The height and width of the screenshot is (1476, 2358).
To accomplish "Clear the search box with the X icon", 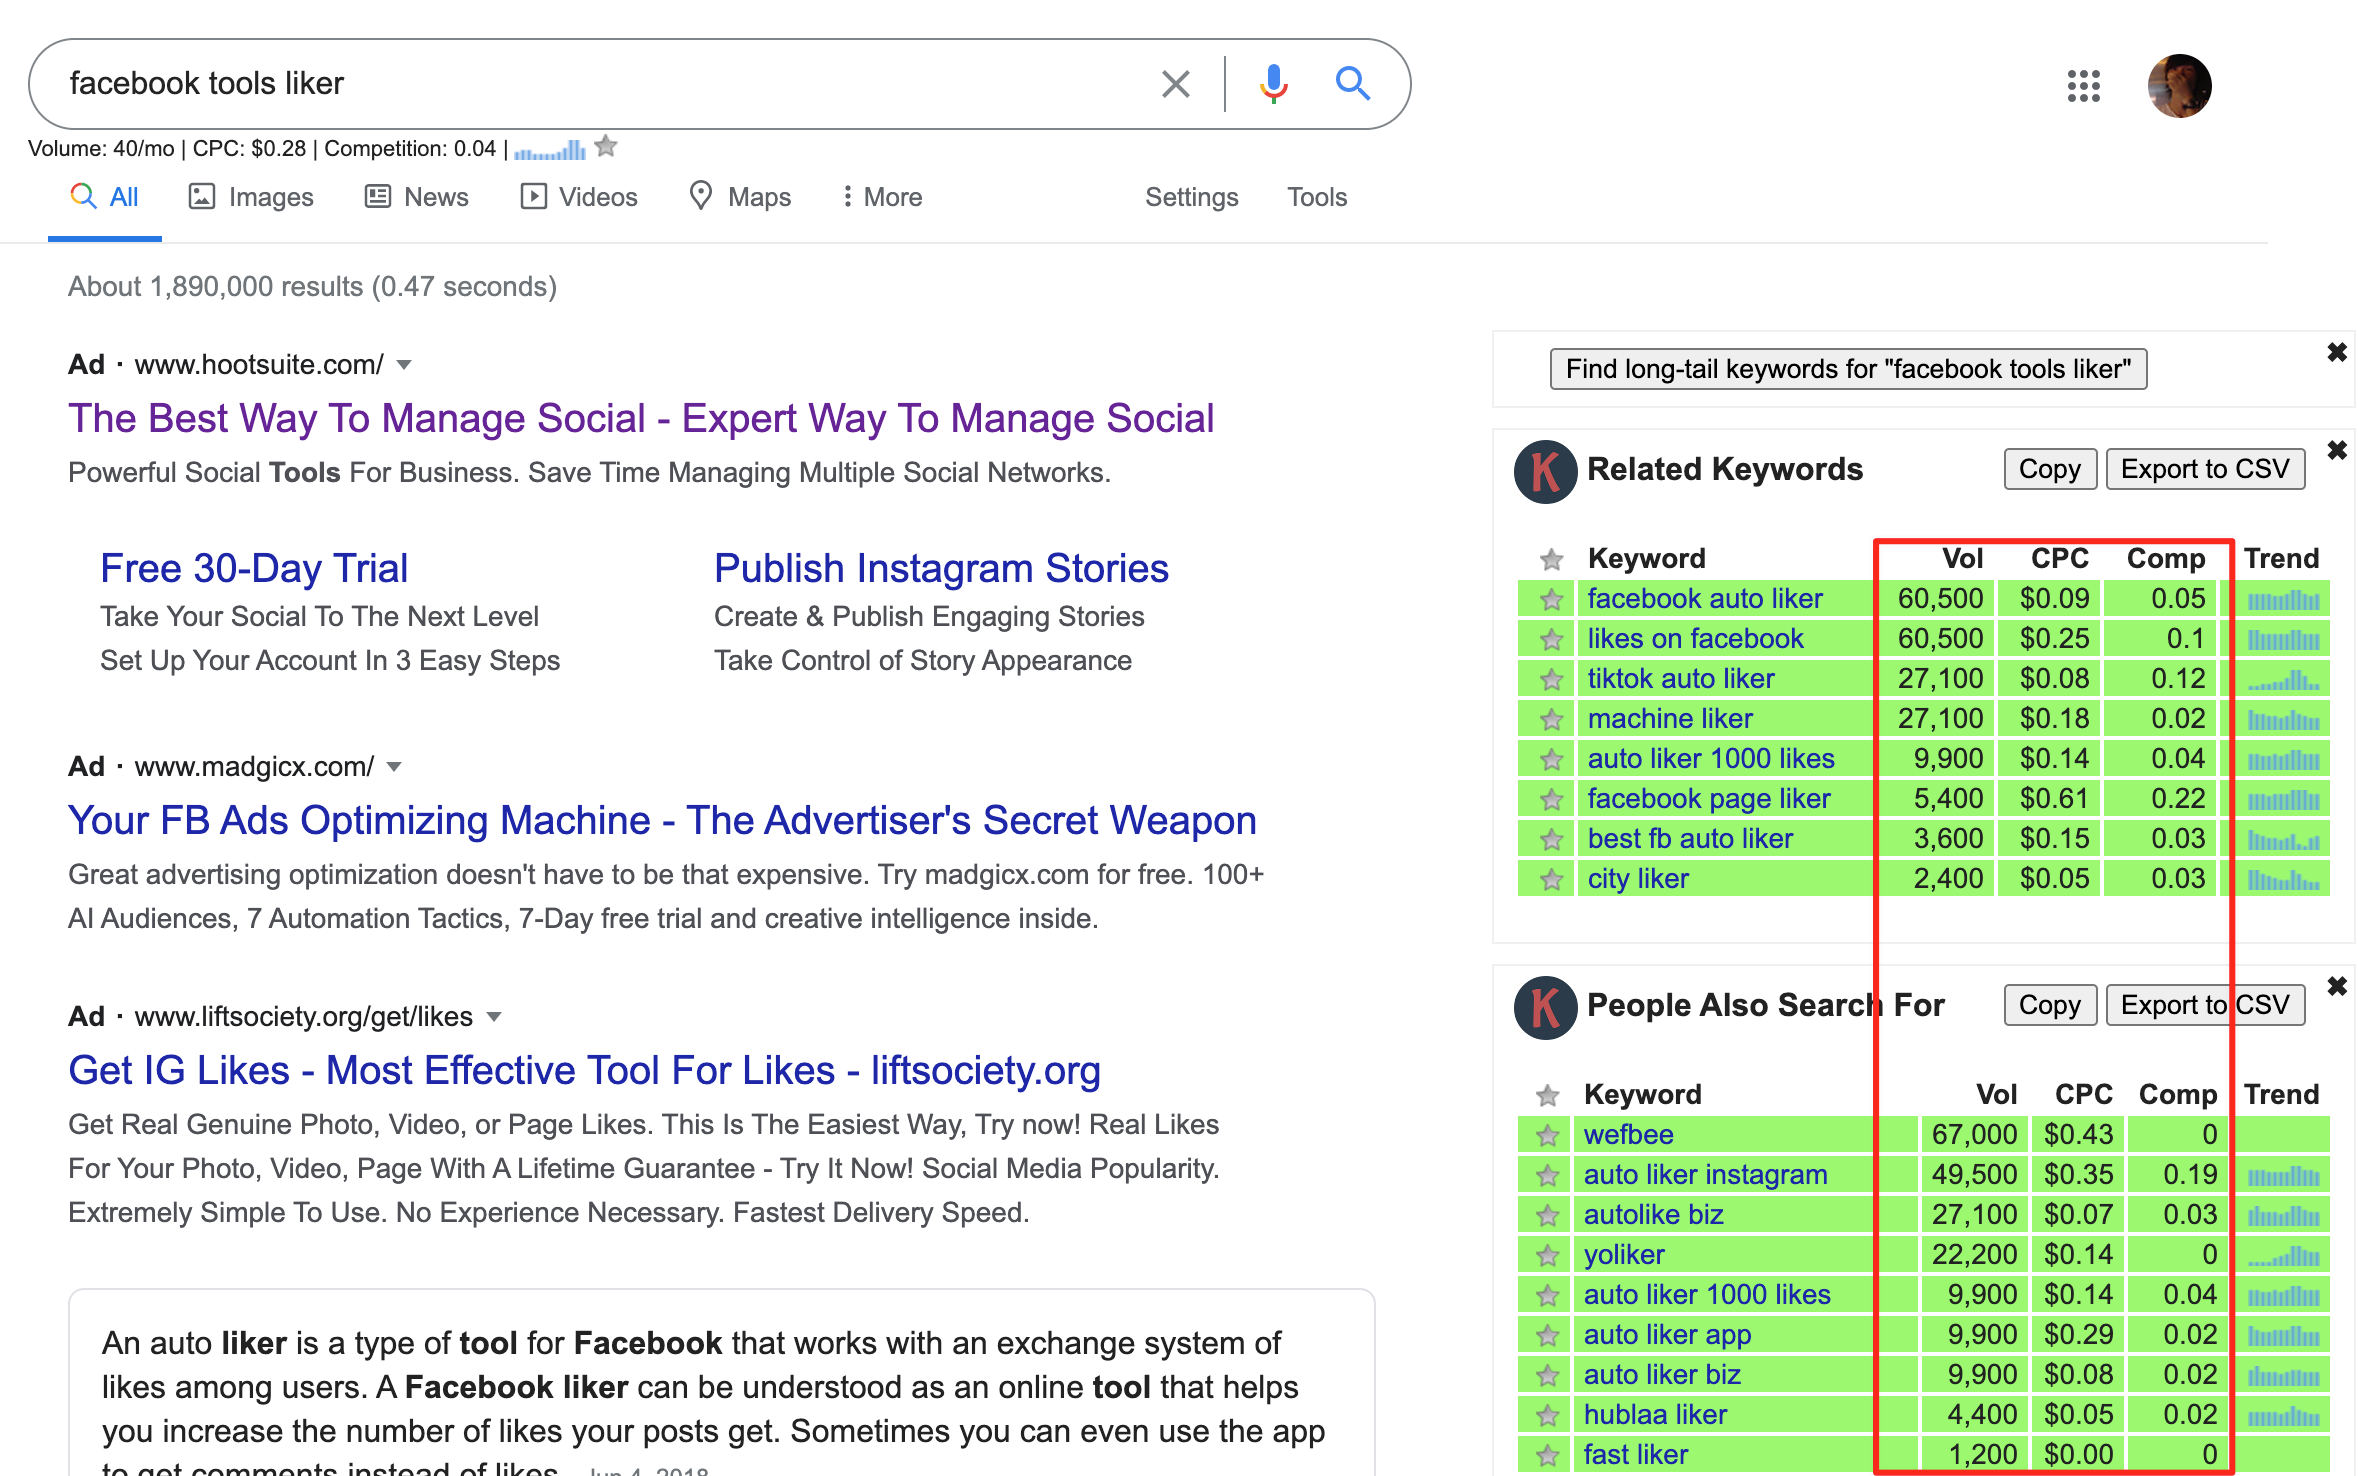I will point(1176,84).
